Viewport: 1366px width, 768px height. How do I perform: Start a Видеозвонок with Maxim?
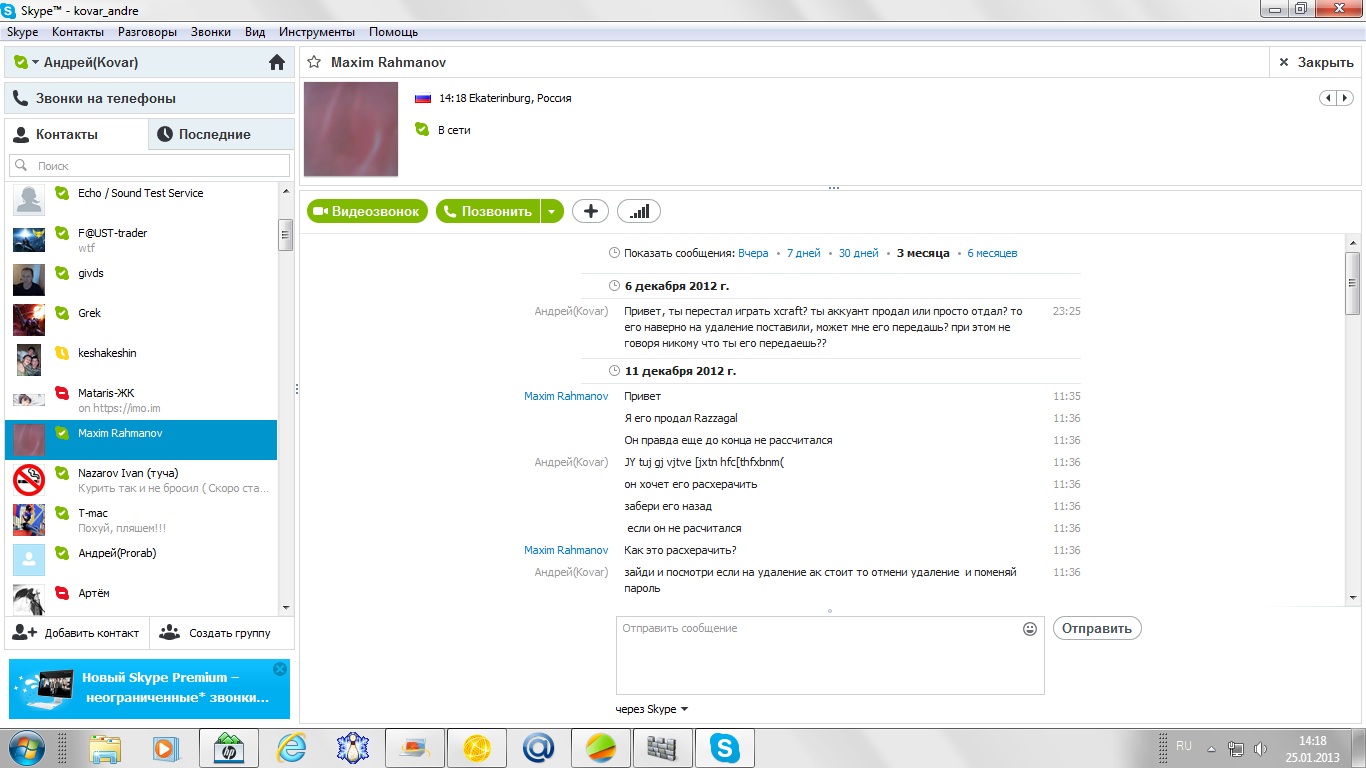pos(367,211)
